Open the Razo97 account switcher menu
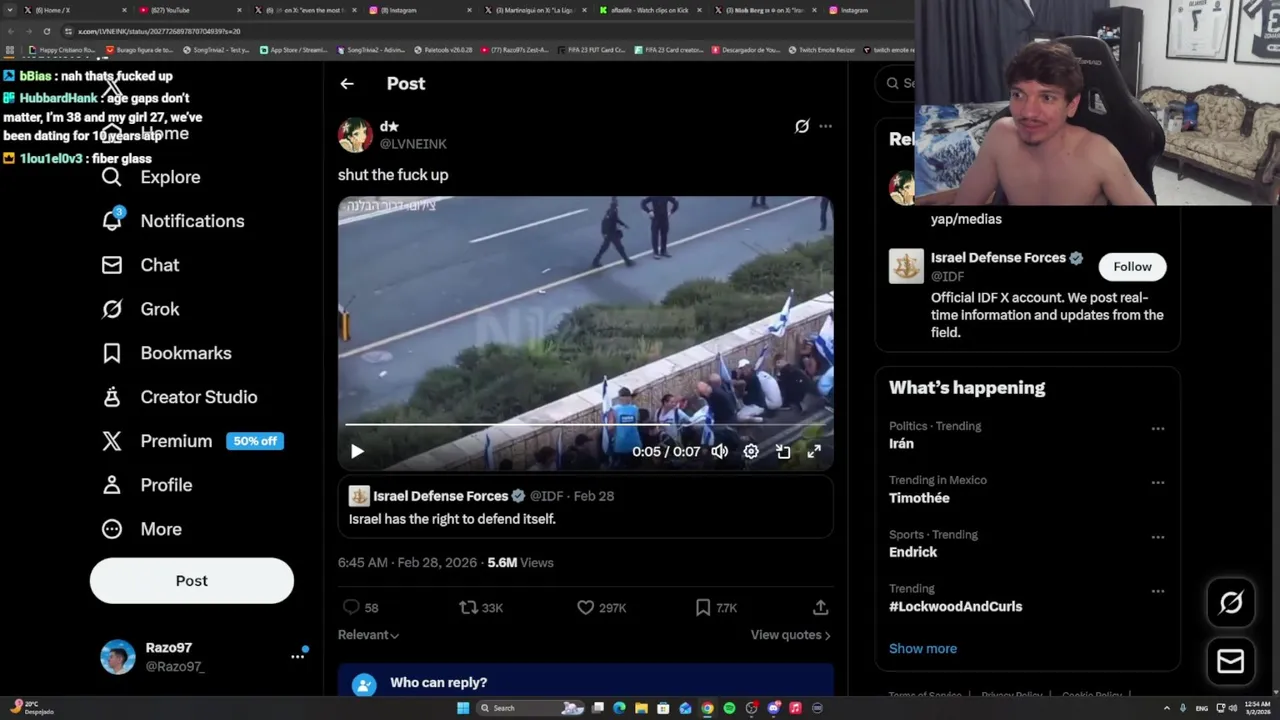The image size is (1280, 720). coord(298,657)
